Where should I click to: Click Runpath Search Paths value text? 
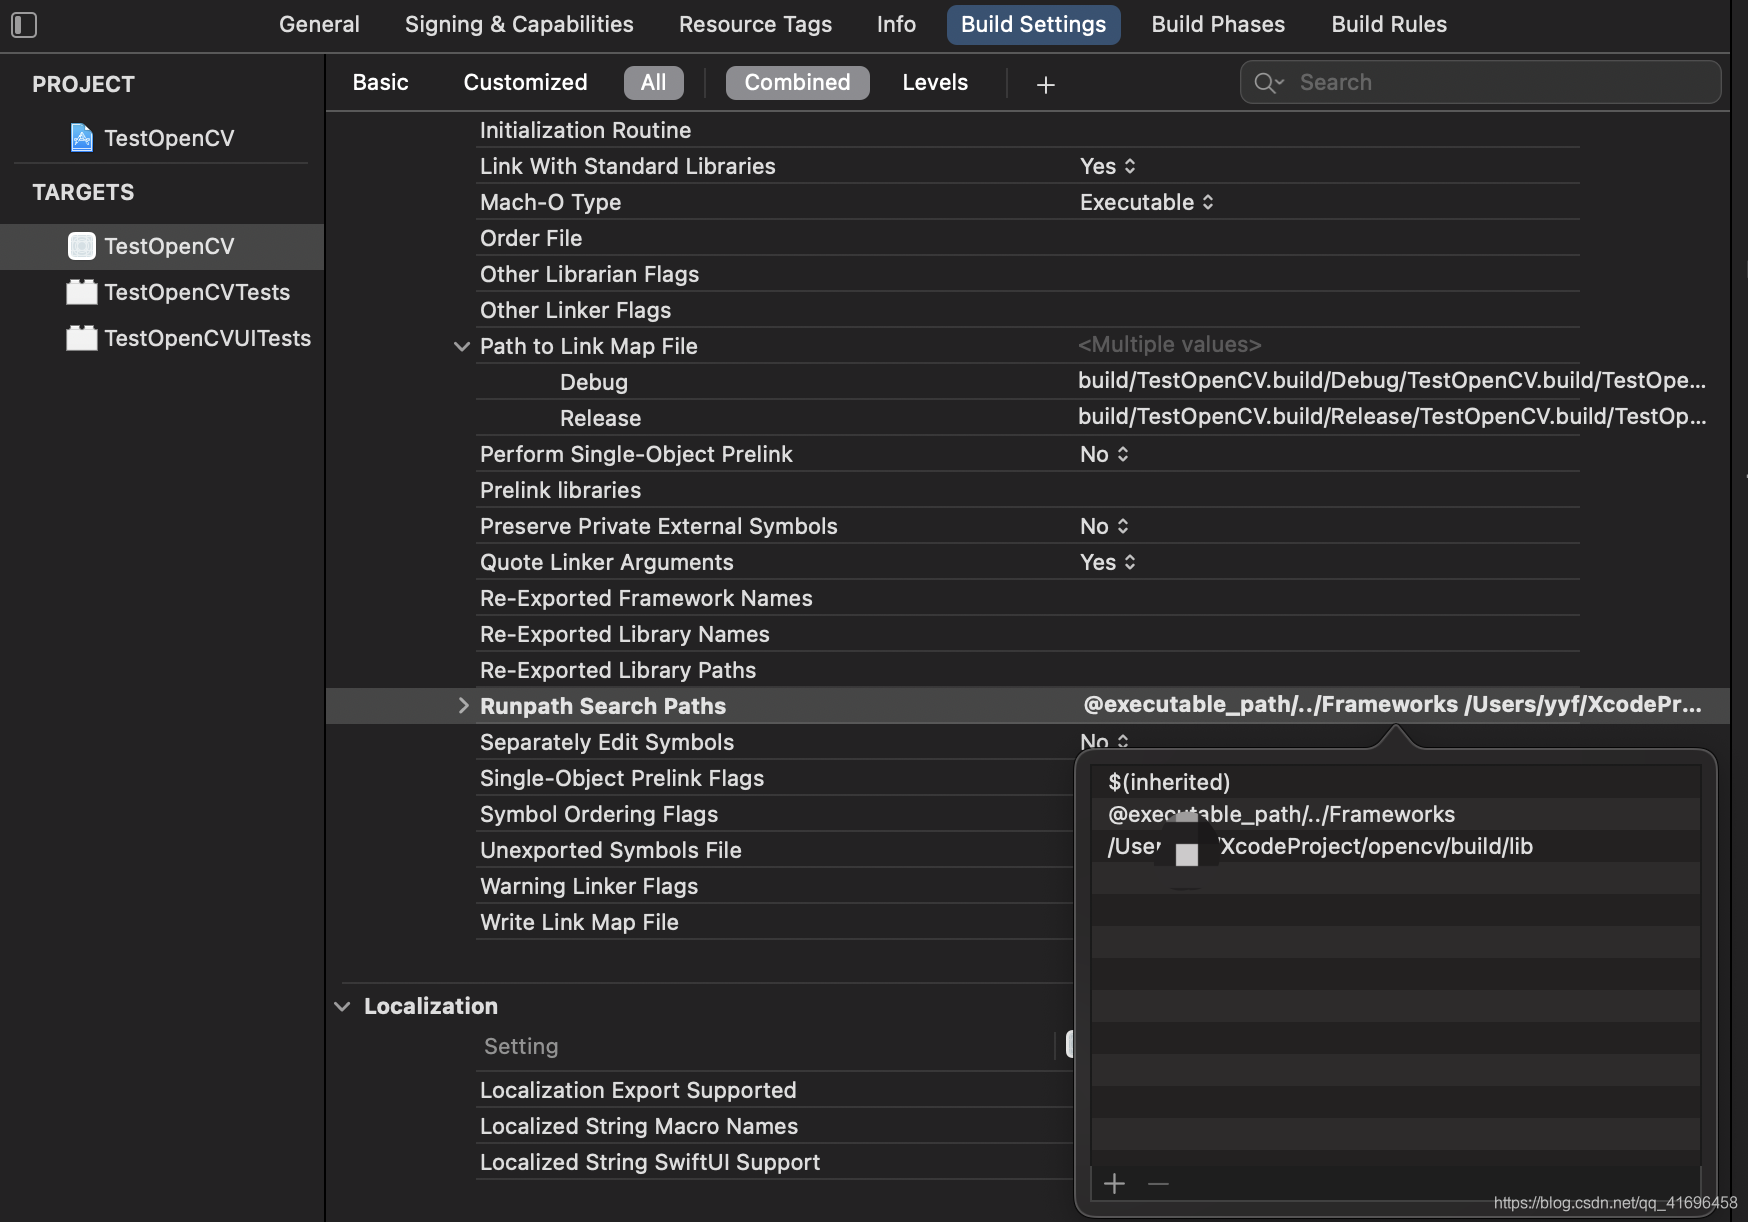(1392, 704)
